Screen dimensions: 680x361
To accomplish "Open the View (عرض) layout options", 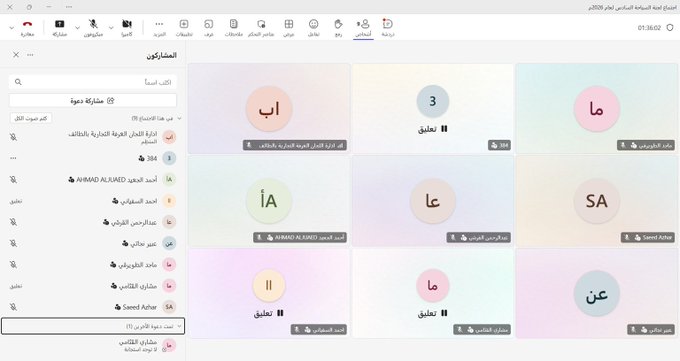I will pos(289,27).
